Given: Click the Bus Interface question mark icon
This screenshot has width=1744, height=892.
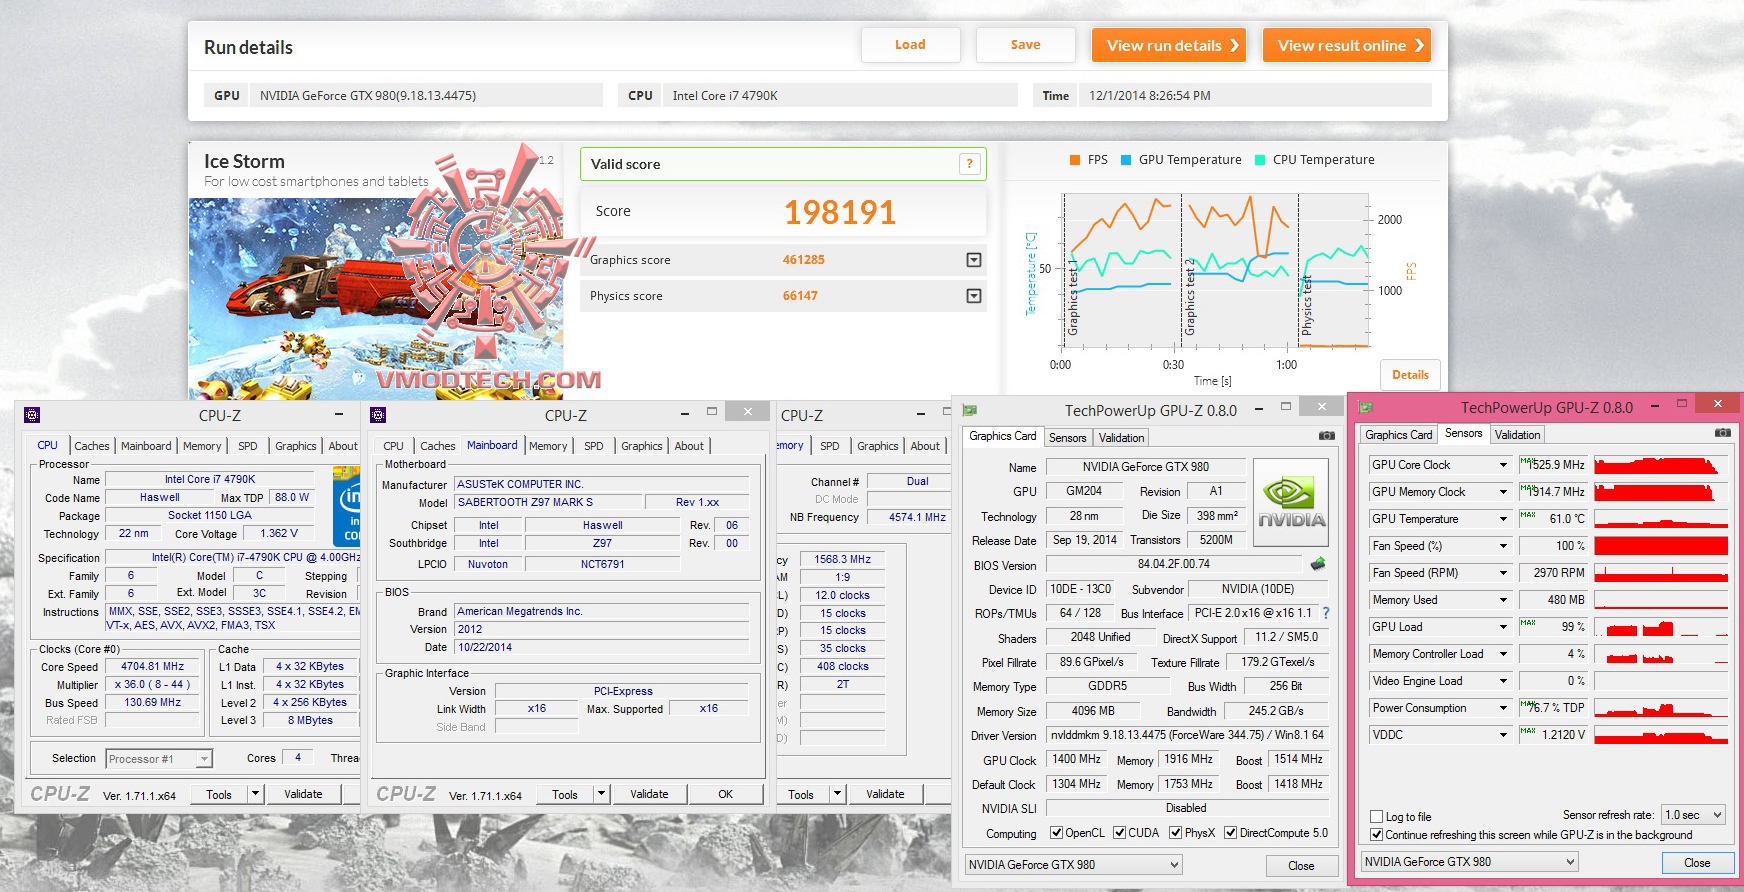Looking at the screenshot, I should coord(1326,613).
